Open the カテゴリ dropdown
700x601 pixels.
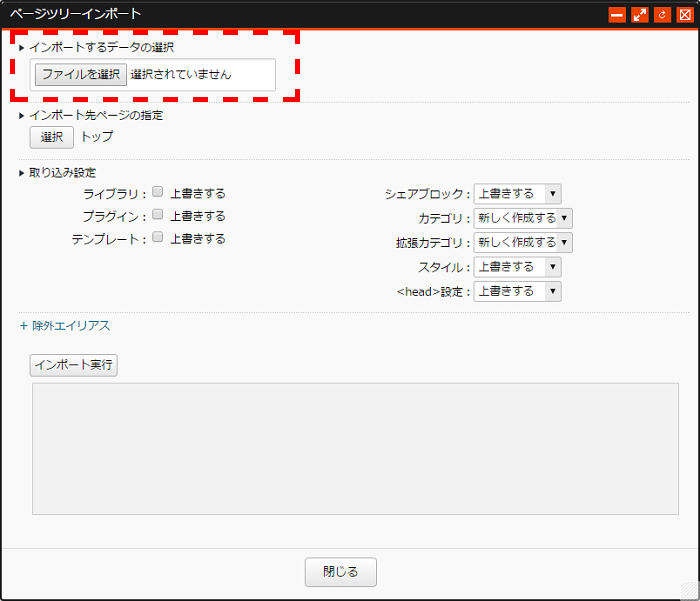(x=523, y=218)
